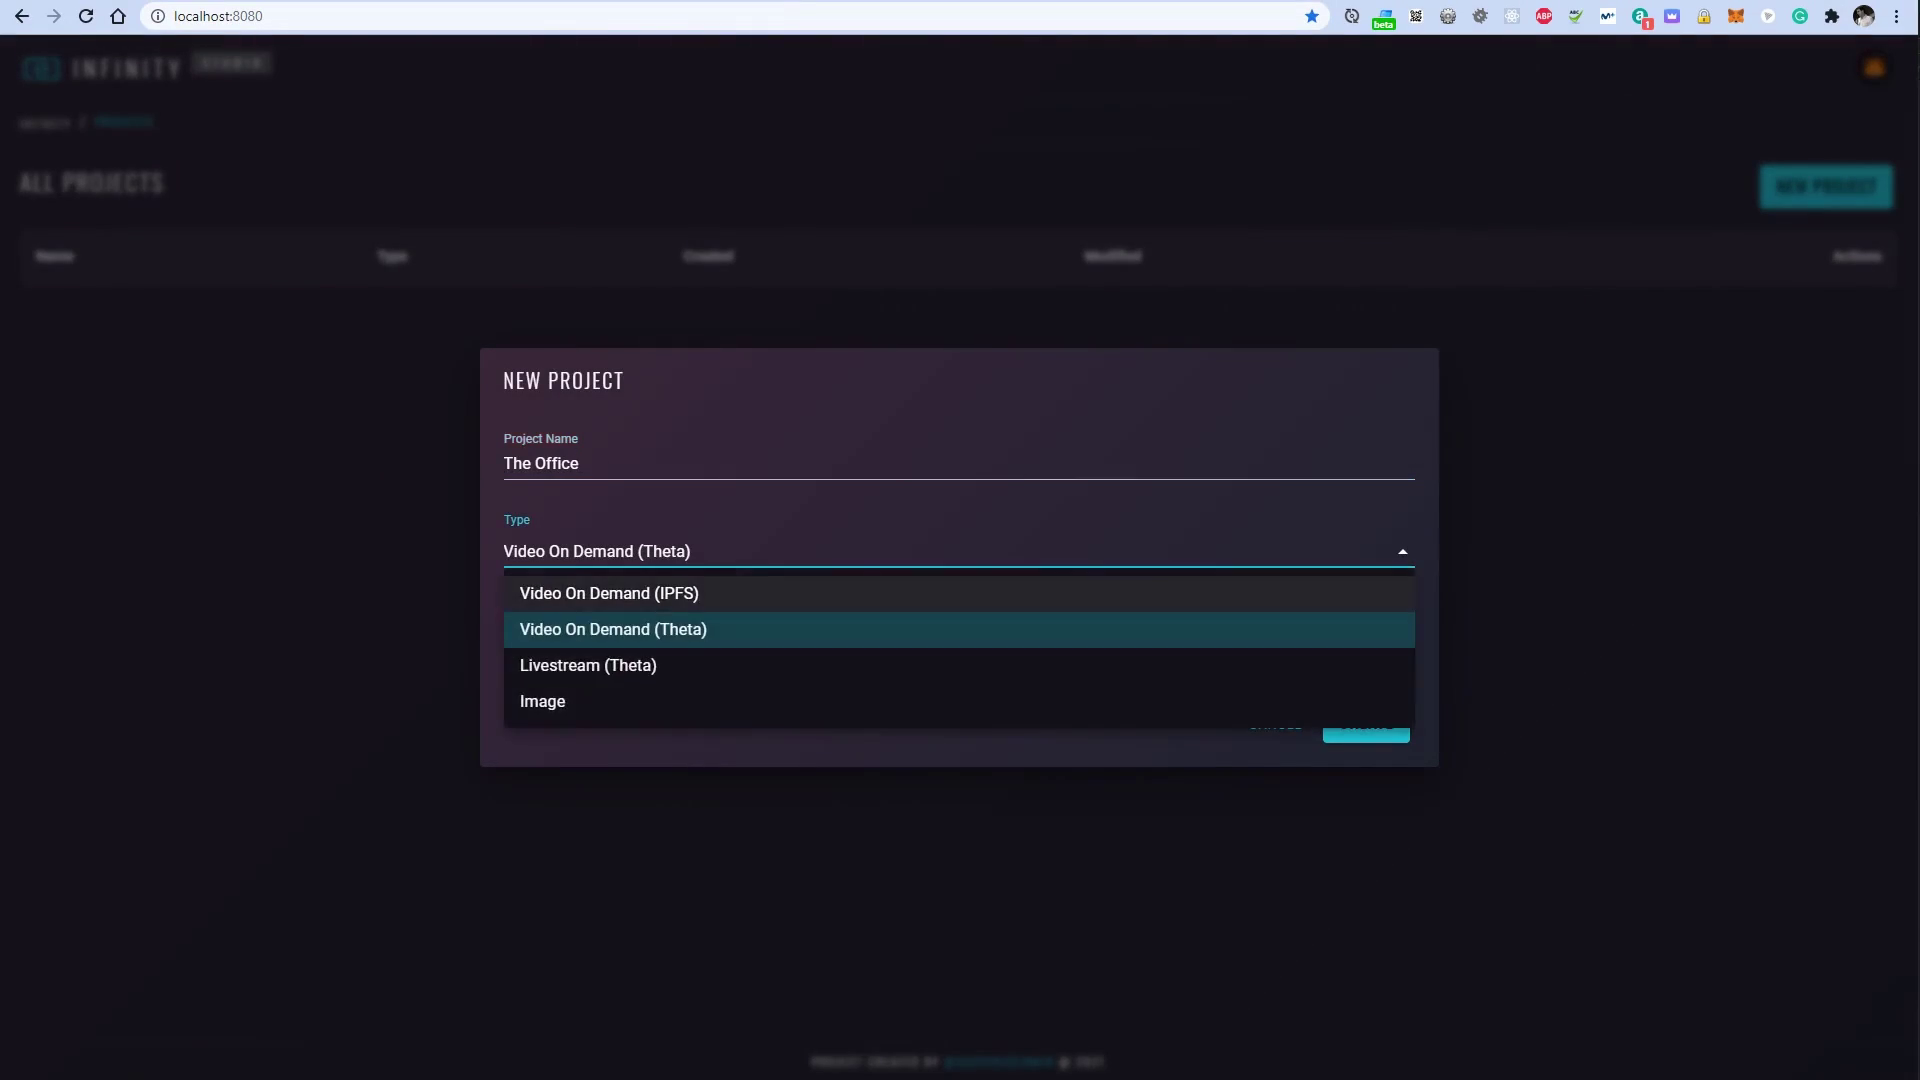
Task: Select Video On Demand (IPFS) option
Action: 609,594
